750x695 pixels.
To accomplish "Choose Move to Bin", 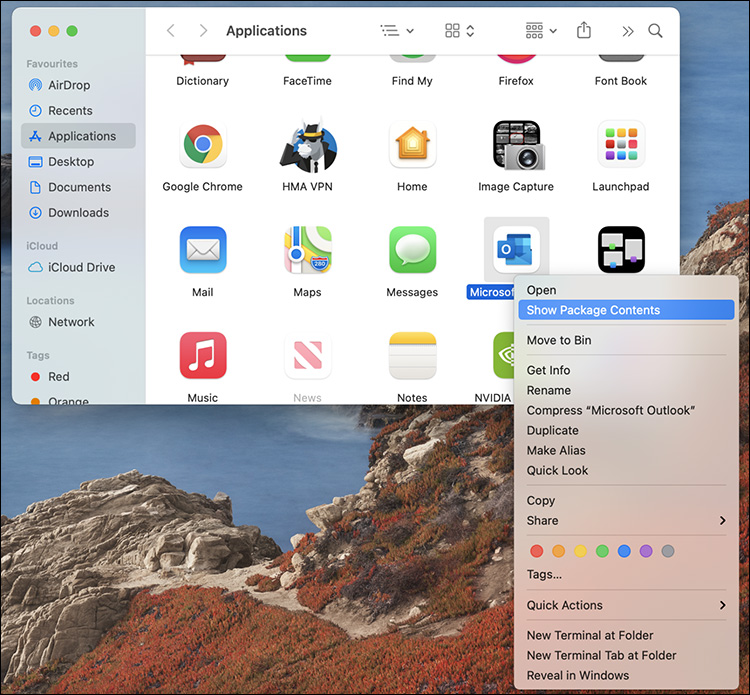I will click(626, 340).
